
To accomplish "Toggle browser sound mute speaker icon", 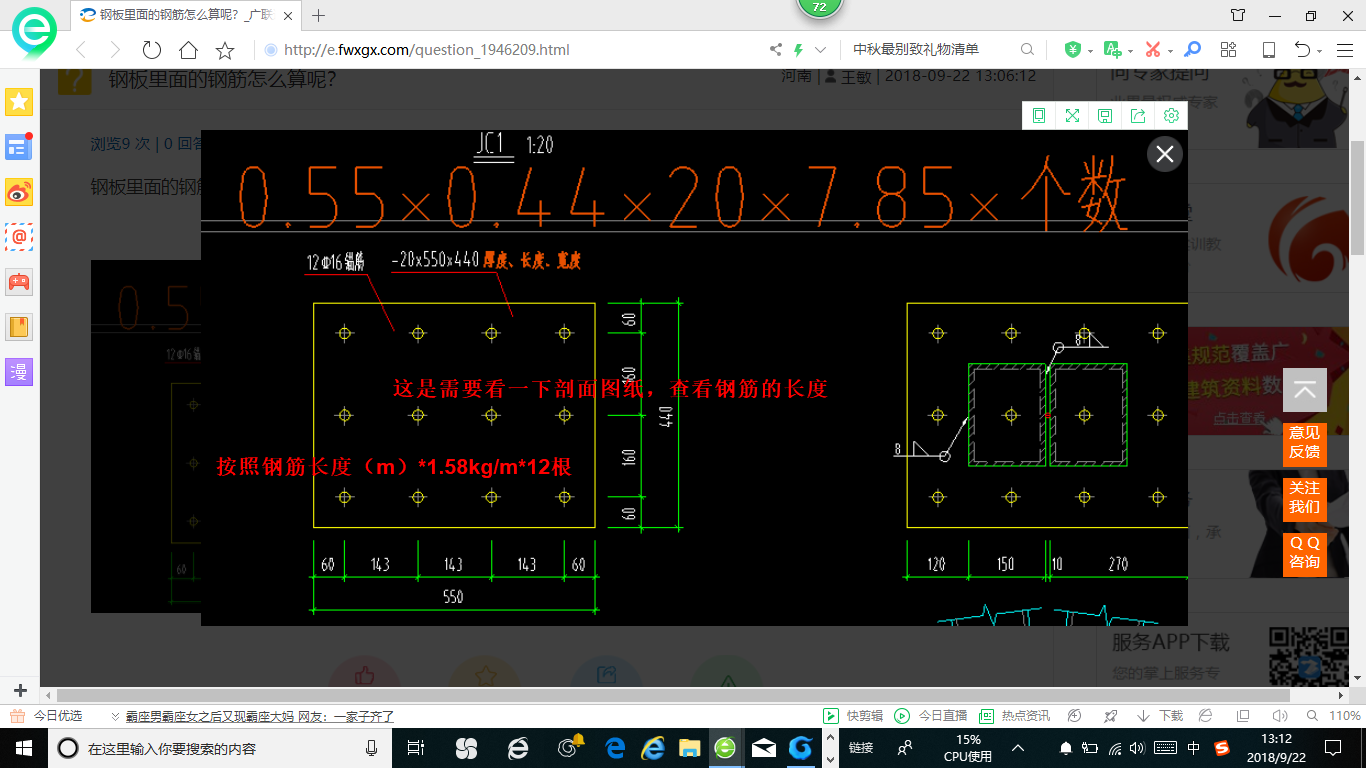I will (1281, 716).
